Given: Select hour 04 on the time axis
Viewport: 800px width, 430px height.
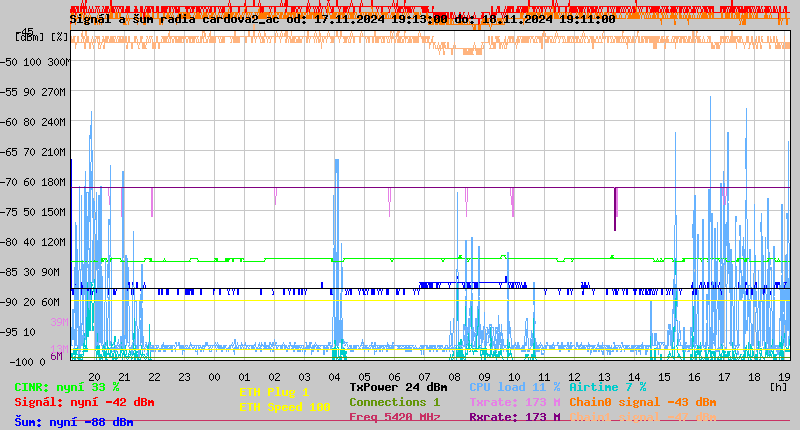Looking at the screenshot, I should pyautogui.click(x=334, y=377).
